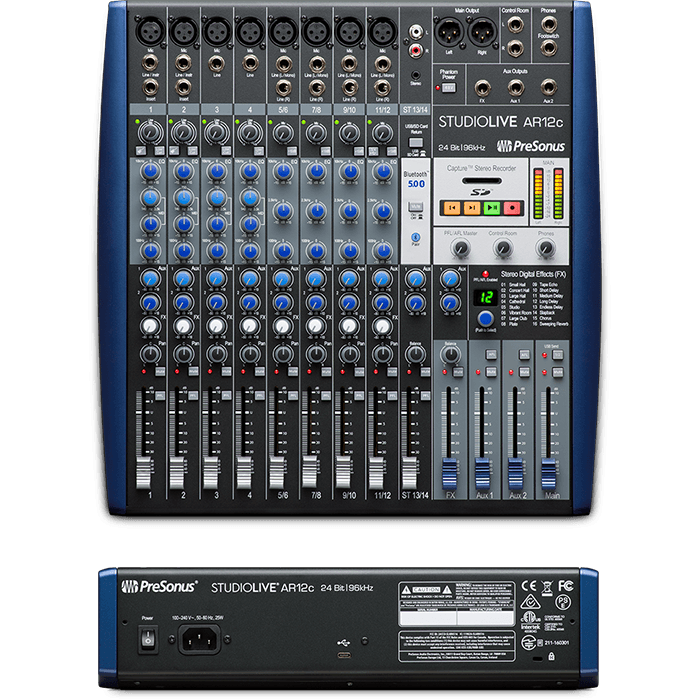The height and width of the screenshot is (700, 700).
Task: Select the Phones output jack
Action: pos(549,24)
